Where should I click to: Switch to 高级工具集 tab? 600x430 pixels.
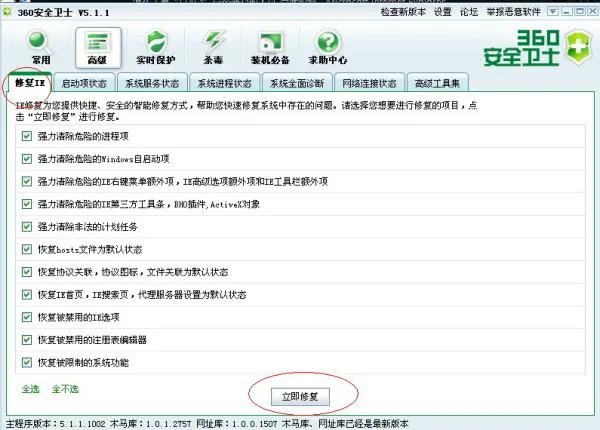[x=440, y=83]
